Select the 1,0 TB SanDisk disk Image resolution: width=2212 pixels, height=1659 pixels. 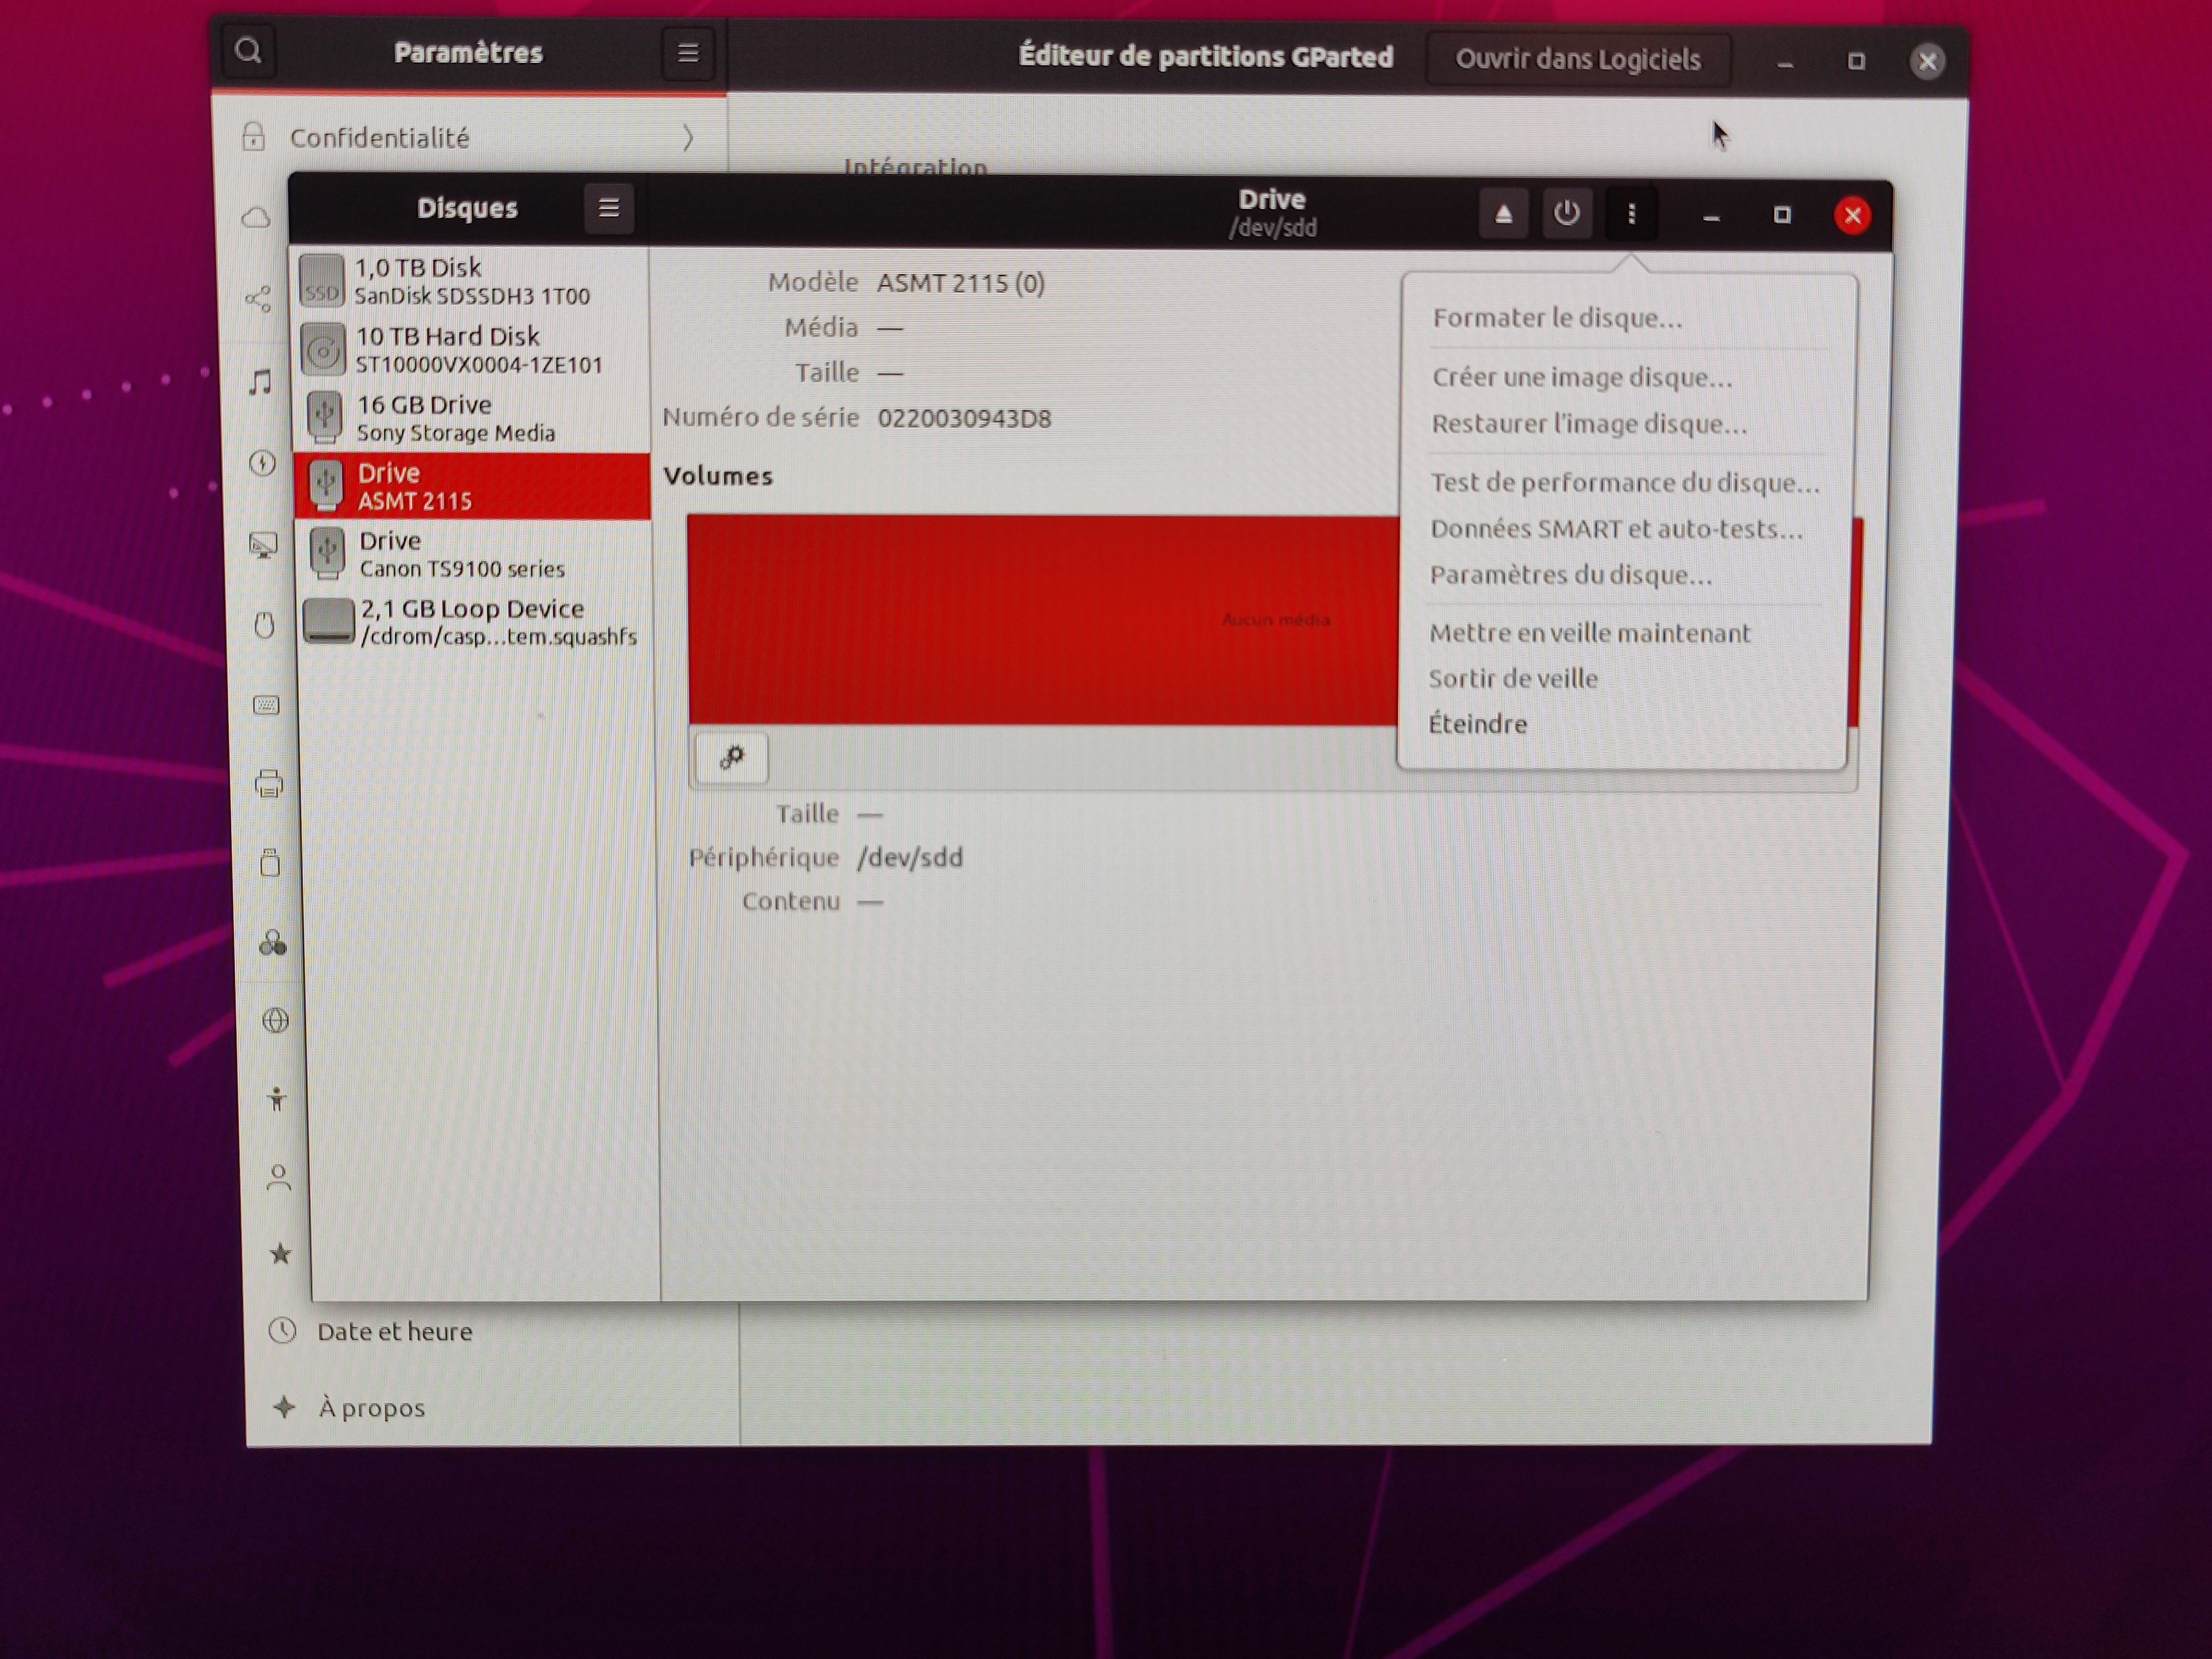[x=471, y=281]
